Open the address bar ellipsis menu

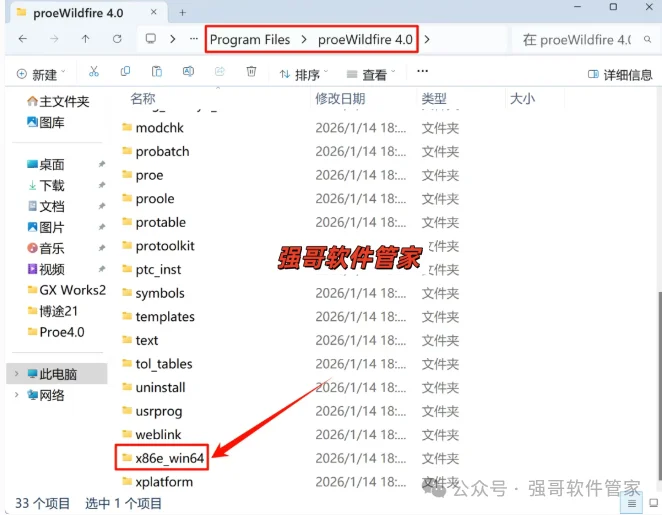194,38
